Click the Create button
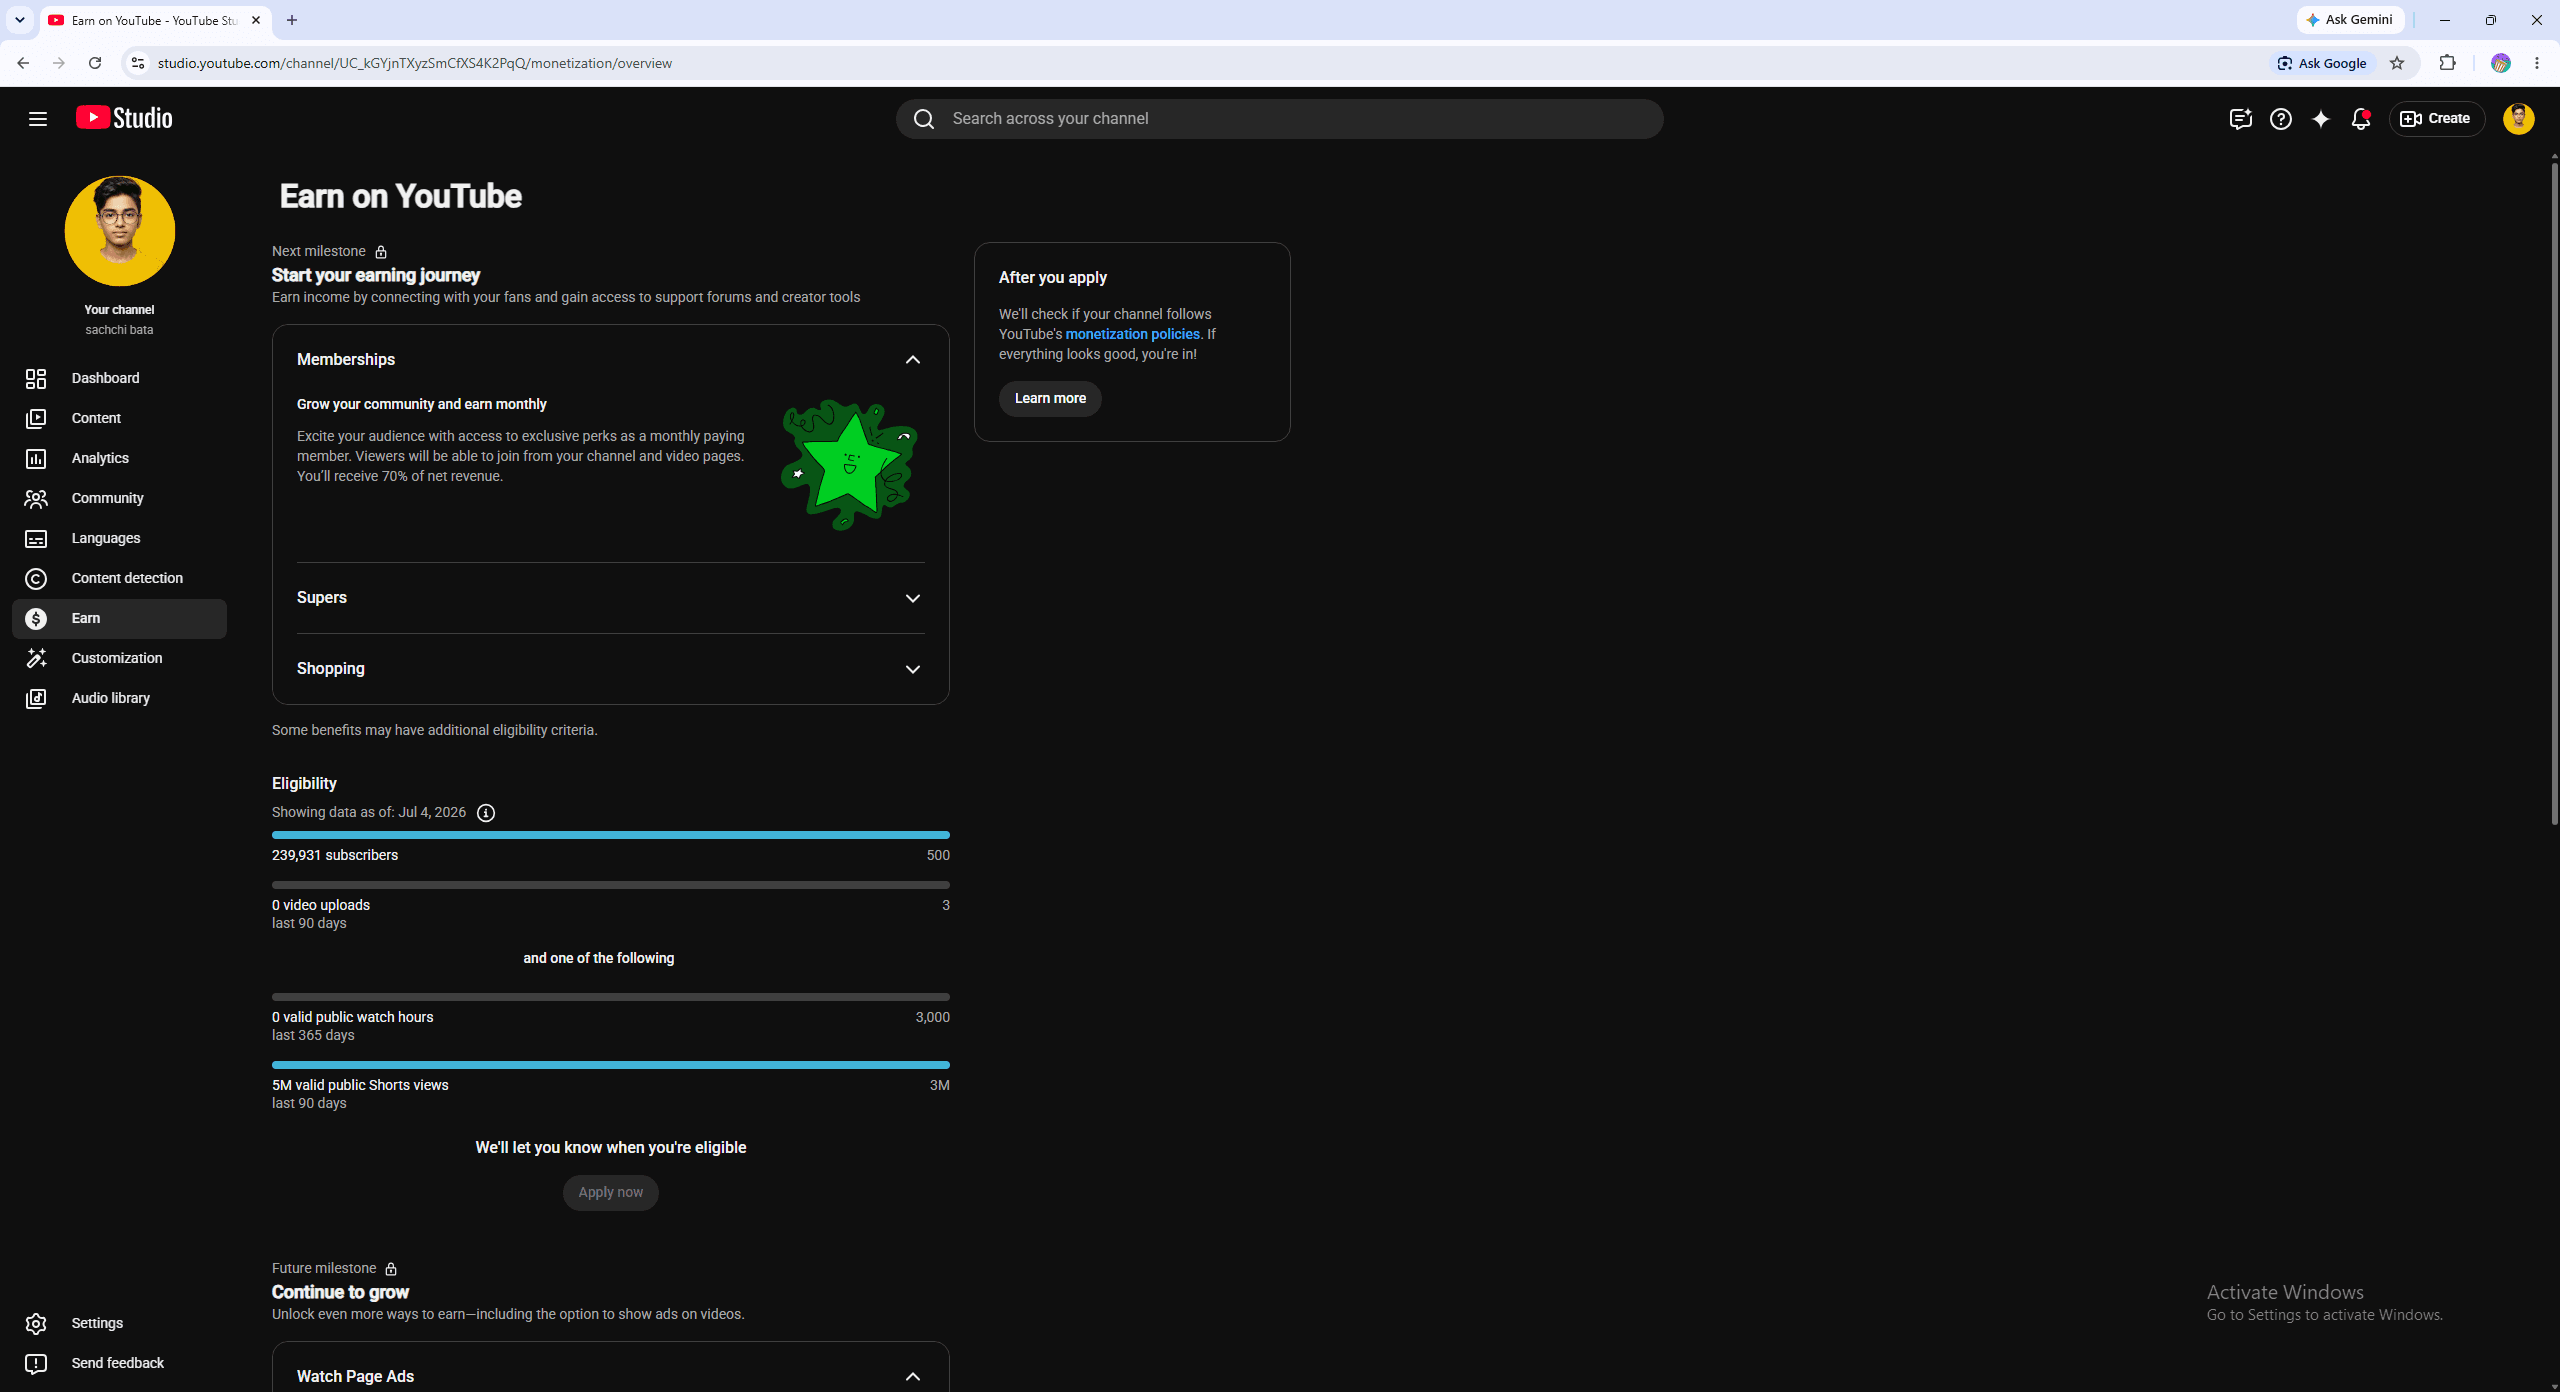2560x1392 pixels. [2436, 119]
